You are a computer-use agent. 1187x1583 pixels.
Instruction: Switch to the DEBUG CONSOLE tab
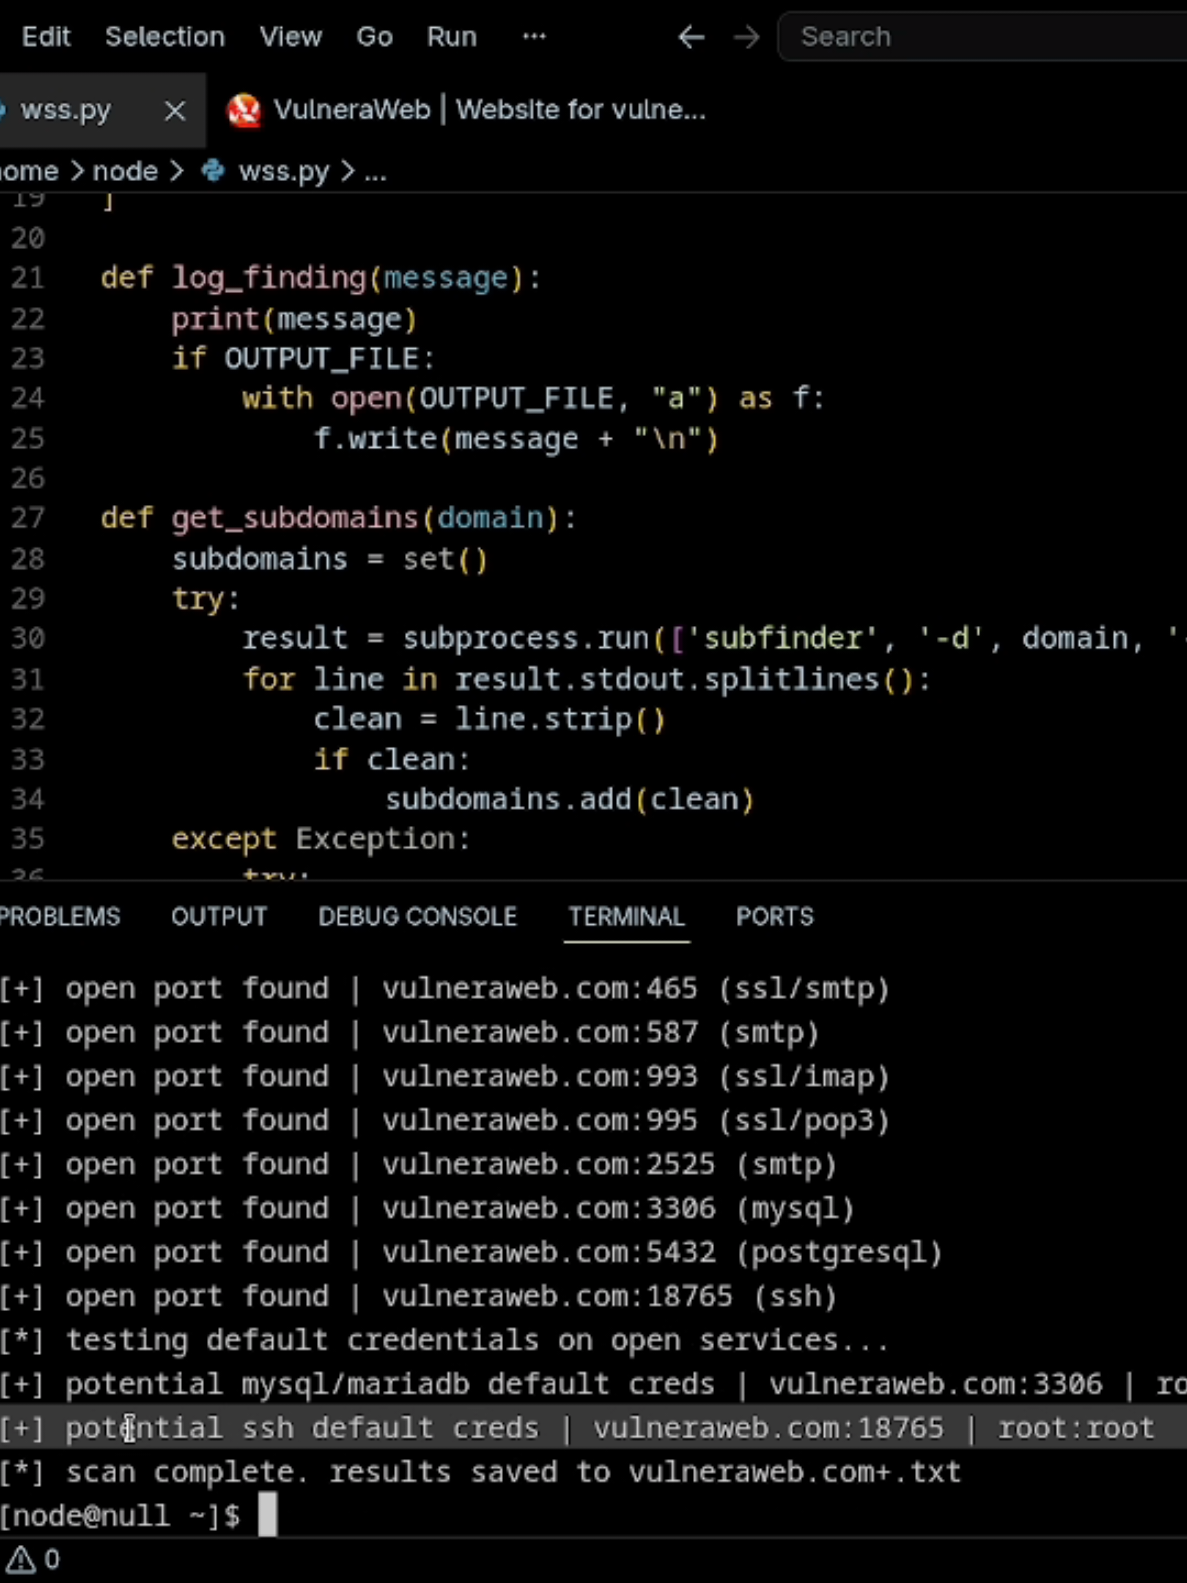(417, 917)
